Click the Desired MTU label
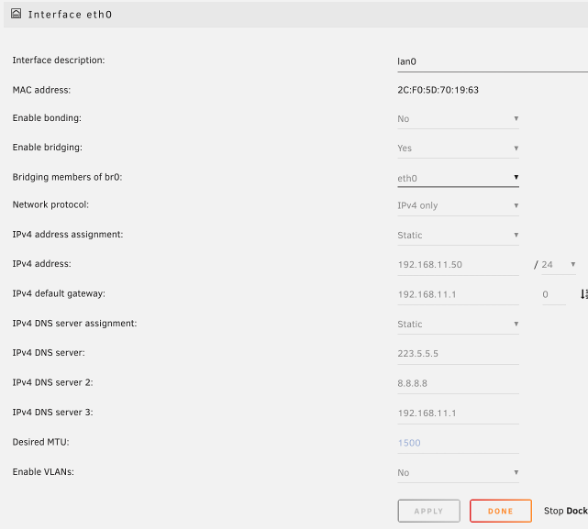Viewport: 588px width, 530px height. [x=40, y=442]
